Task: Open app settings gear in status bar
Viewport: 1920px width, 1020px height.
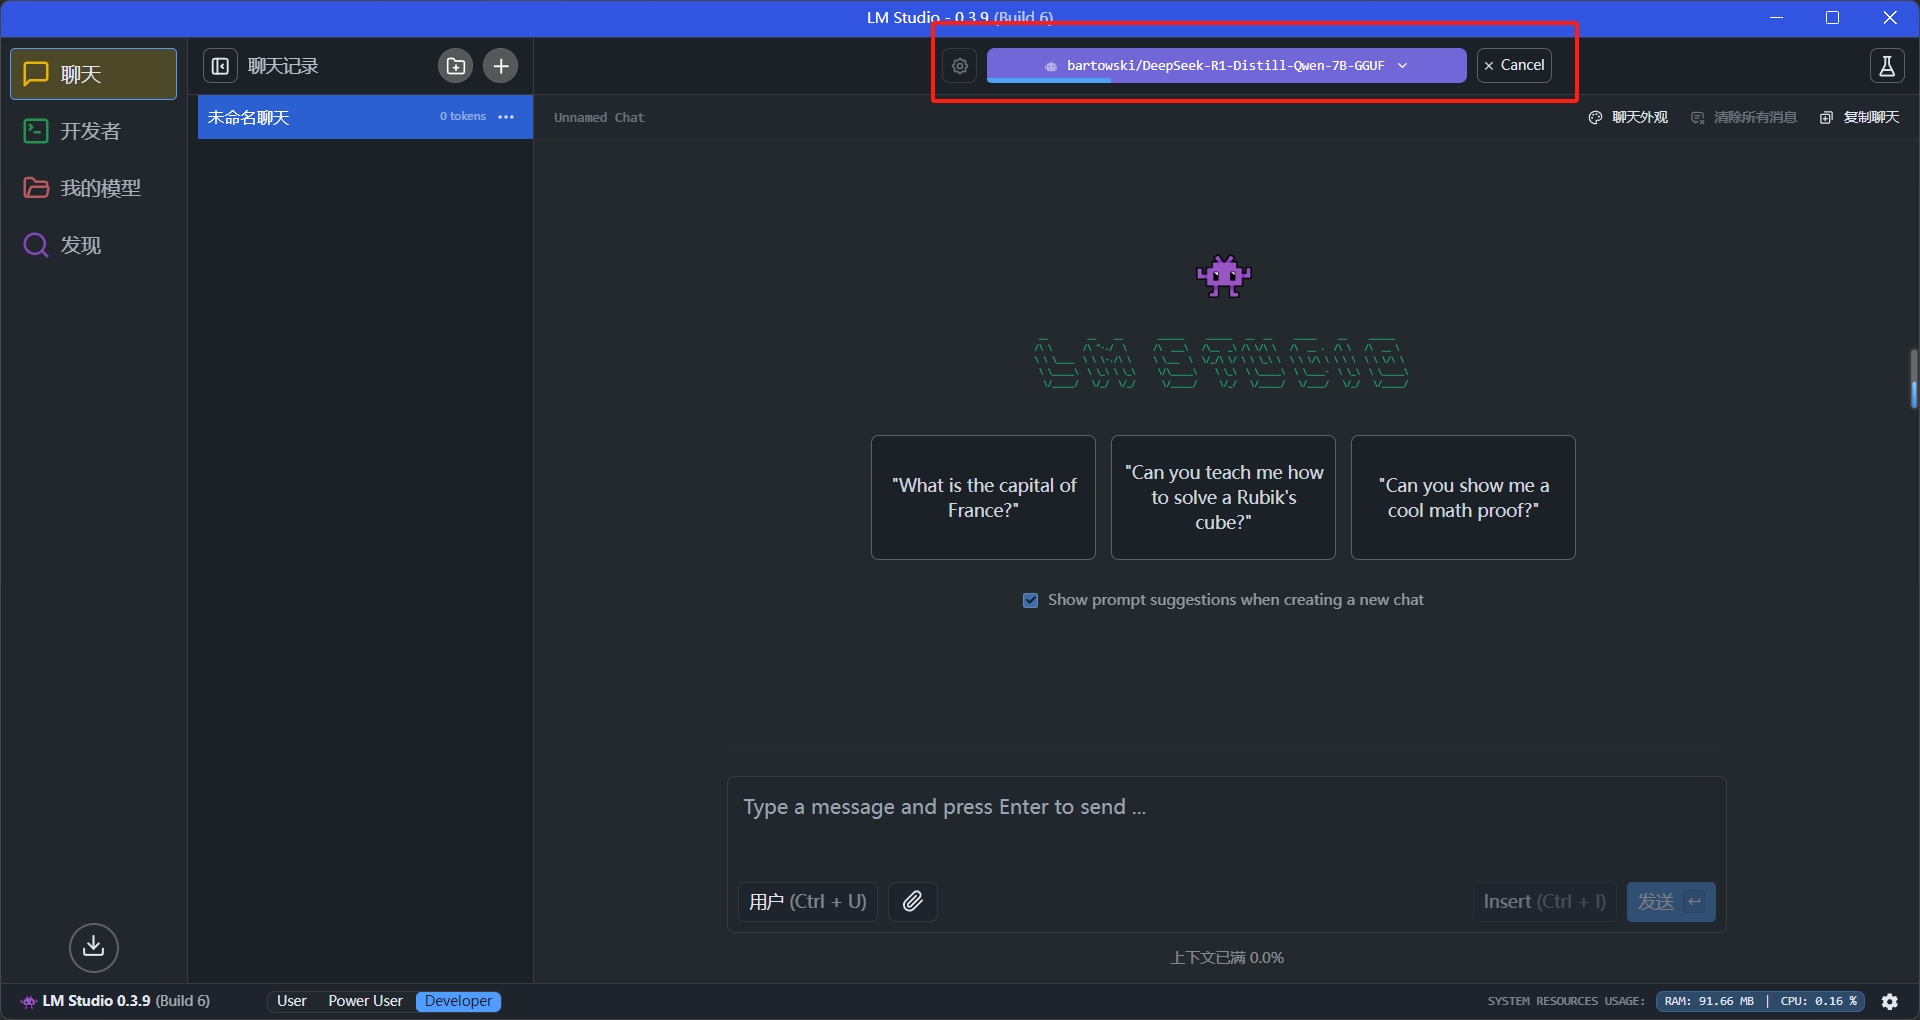Action: tap(1890, 1001)
